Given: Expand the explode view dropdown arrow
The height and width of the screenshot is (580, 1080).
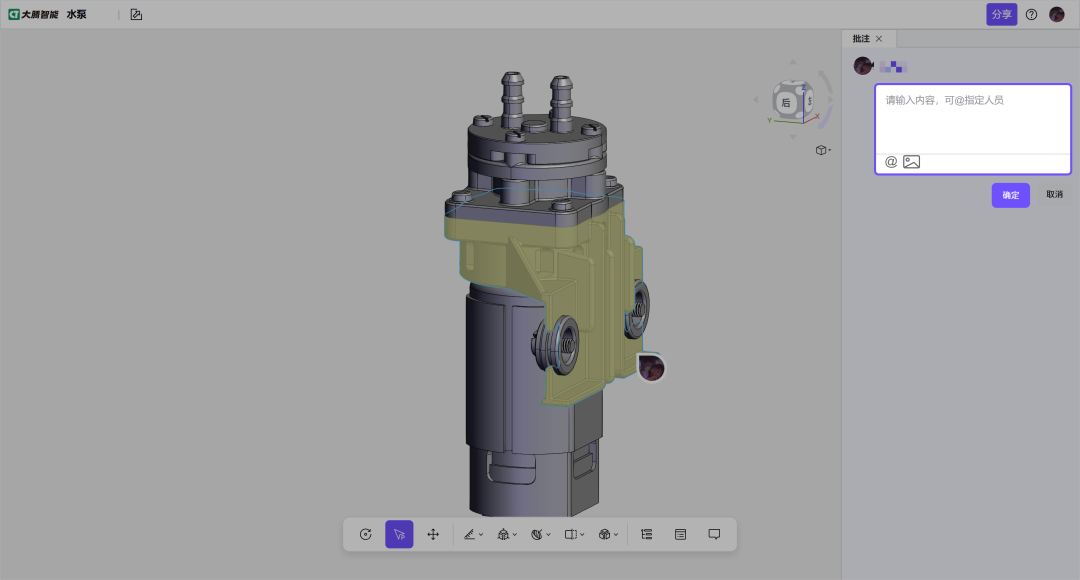Looking at the screenshot, I should (515, 535).
